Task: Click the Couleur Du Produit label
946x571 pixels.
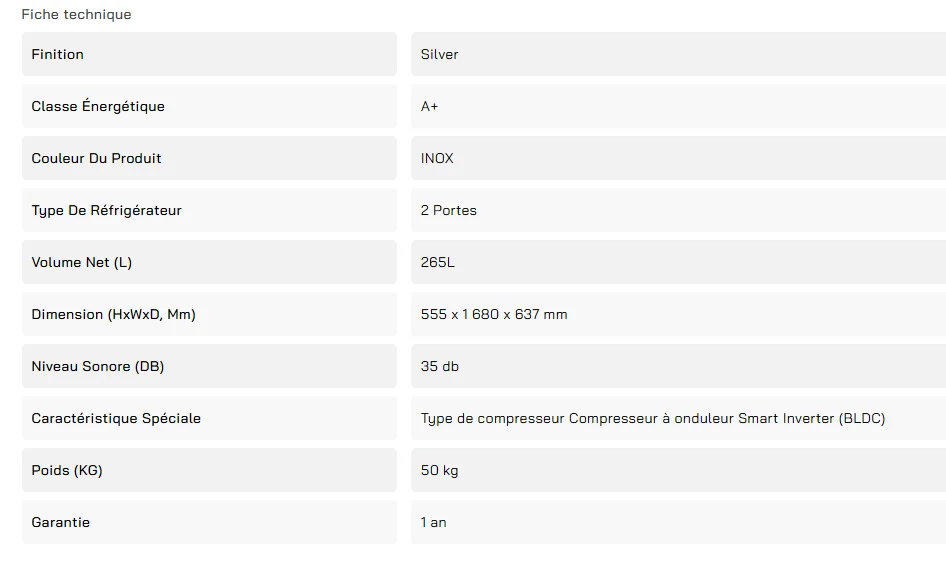Action: coord(96,158)
